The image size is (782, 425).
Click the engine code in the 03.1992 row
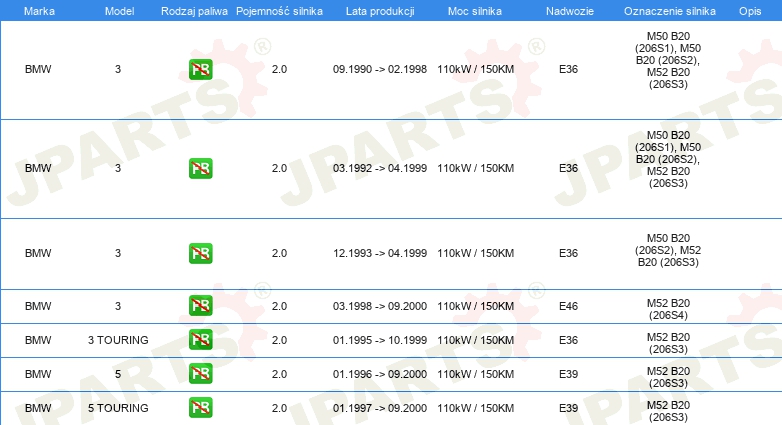pos(668,159)
